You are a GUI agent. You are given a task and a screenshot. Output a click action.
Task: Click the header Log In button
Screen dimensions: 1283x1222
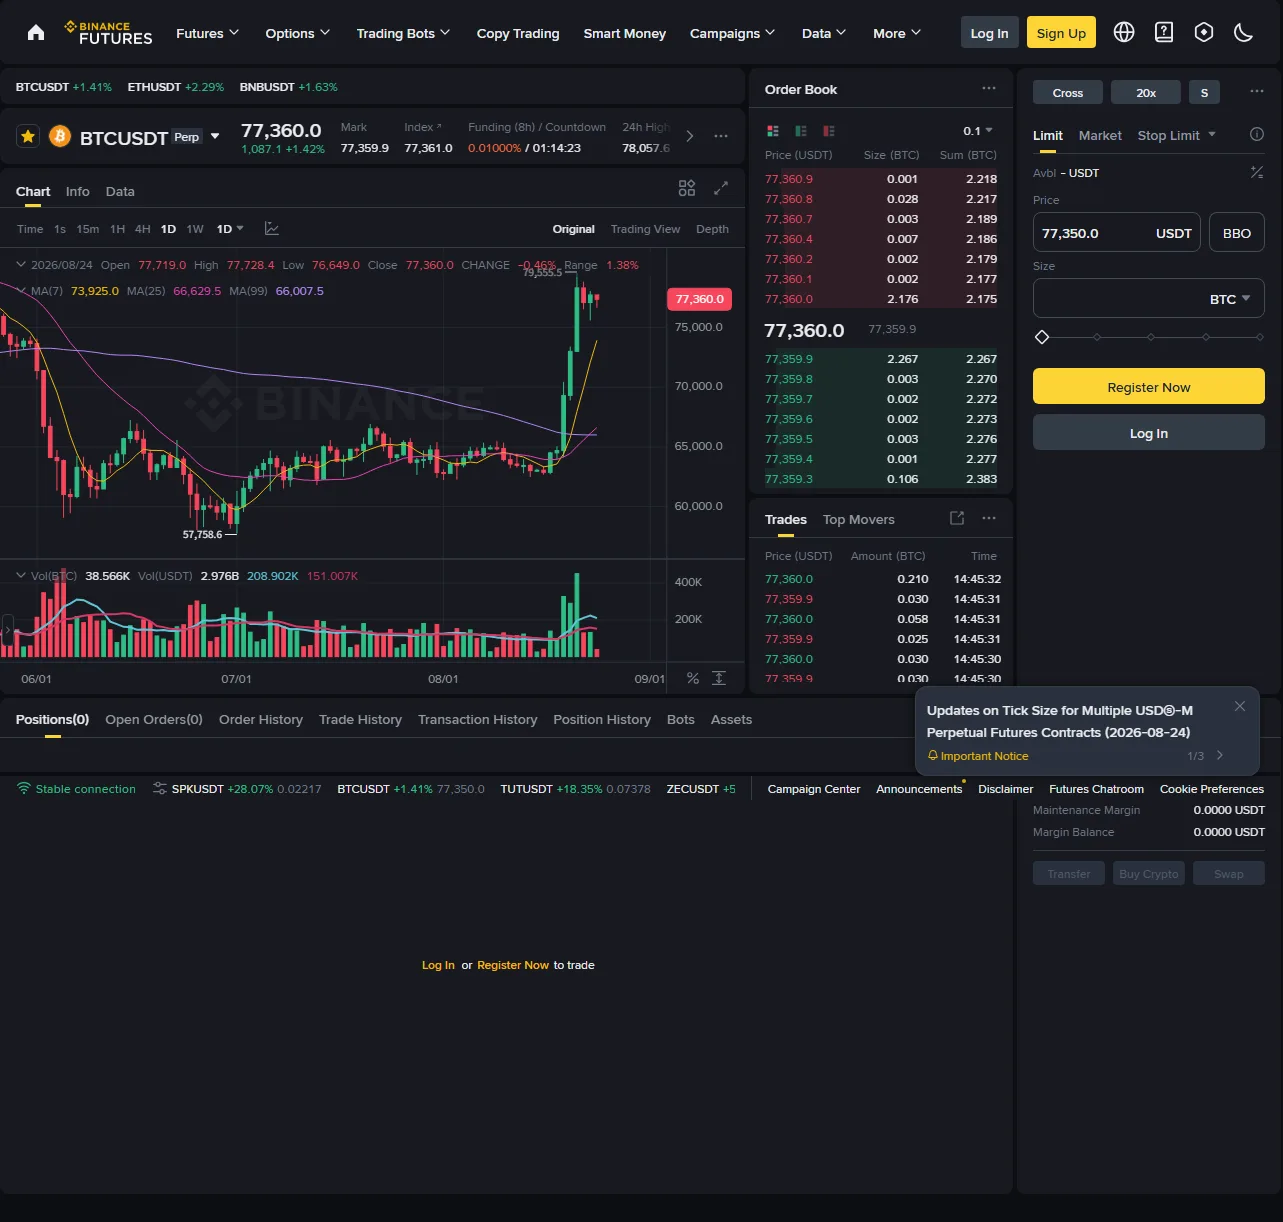[x=989, y=33]
